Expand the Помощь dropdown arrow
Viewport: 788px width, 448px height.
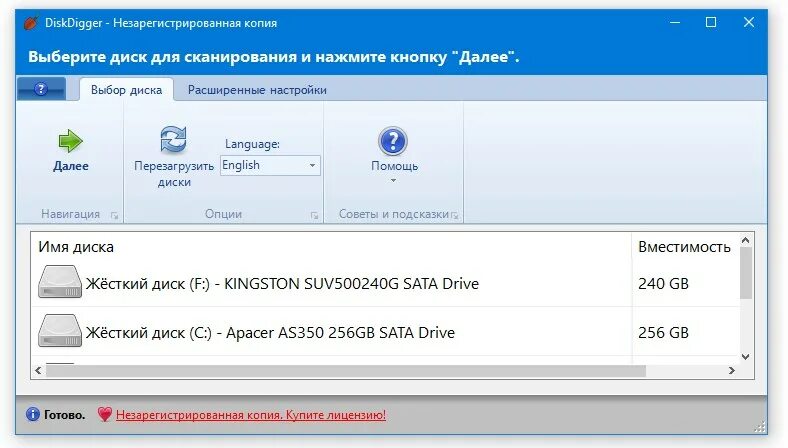tap(393, 181)
